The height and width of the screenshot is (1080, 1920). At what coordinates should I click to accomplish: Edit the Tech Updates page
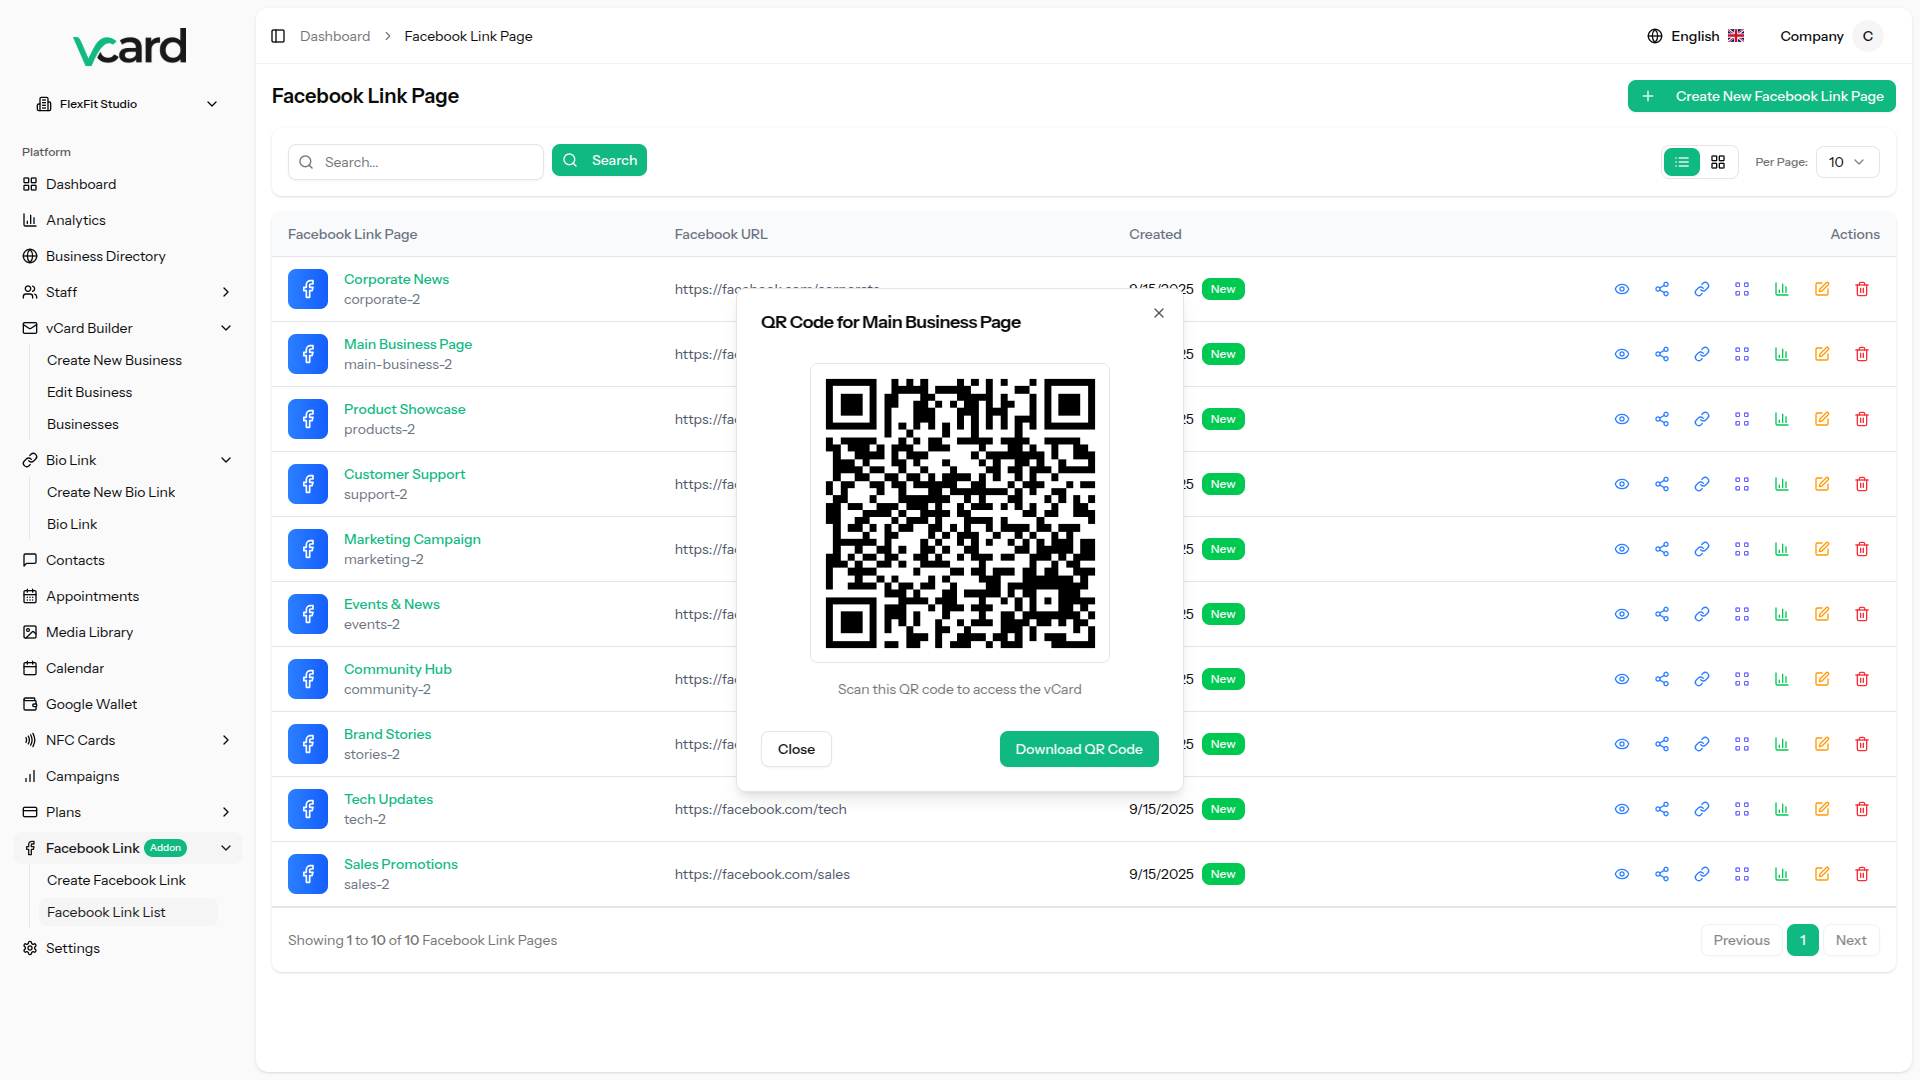[1822, 809]
